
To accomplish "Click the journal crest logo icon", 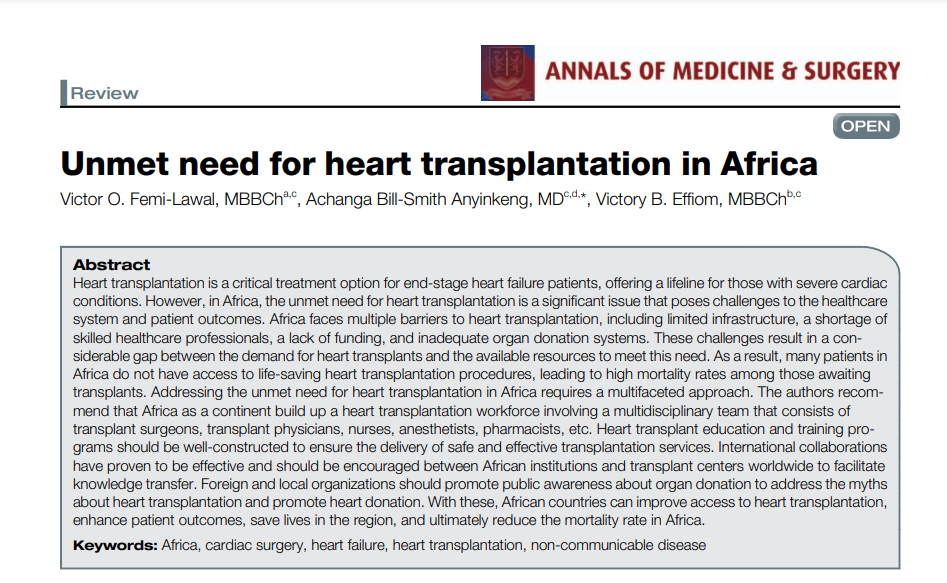I will click(x=508, y=73).
